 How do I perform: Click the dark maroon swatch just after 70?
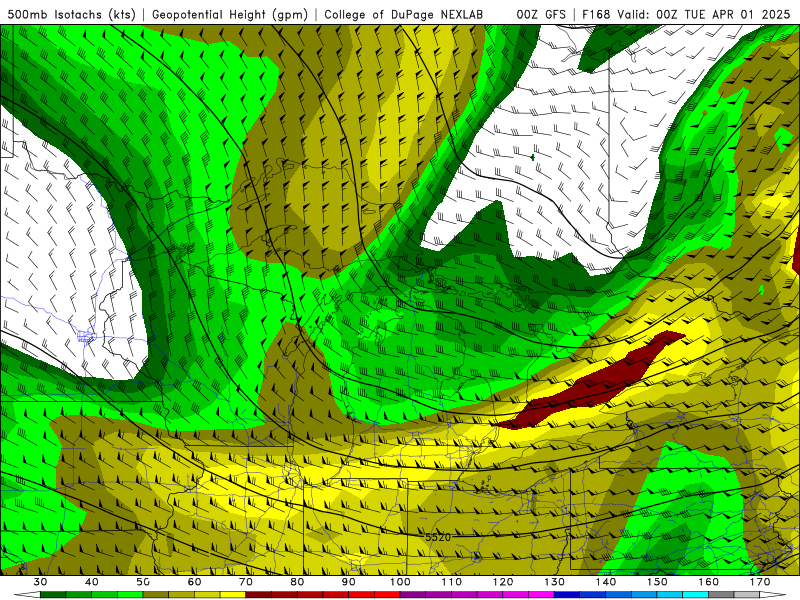(259, 595)
